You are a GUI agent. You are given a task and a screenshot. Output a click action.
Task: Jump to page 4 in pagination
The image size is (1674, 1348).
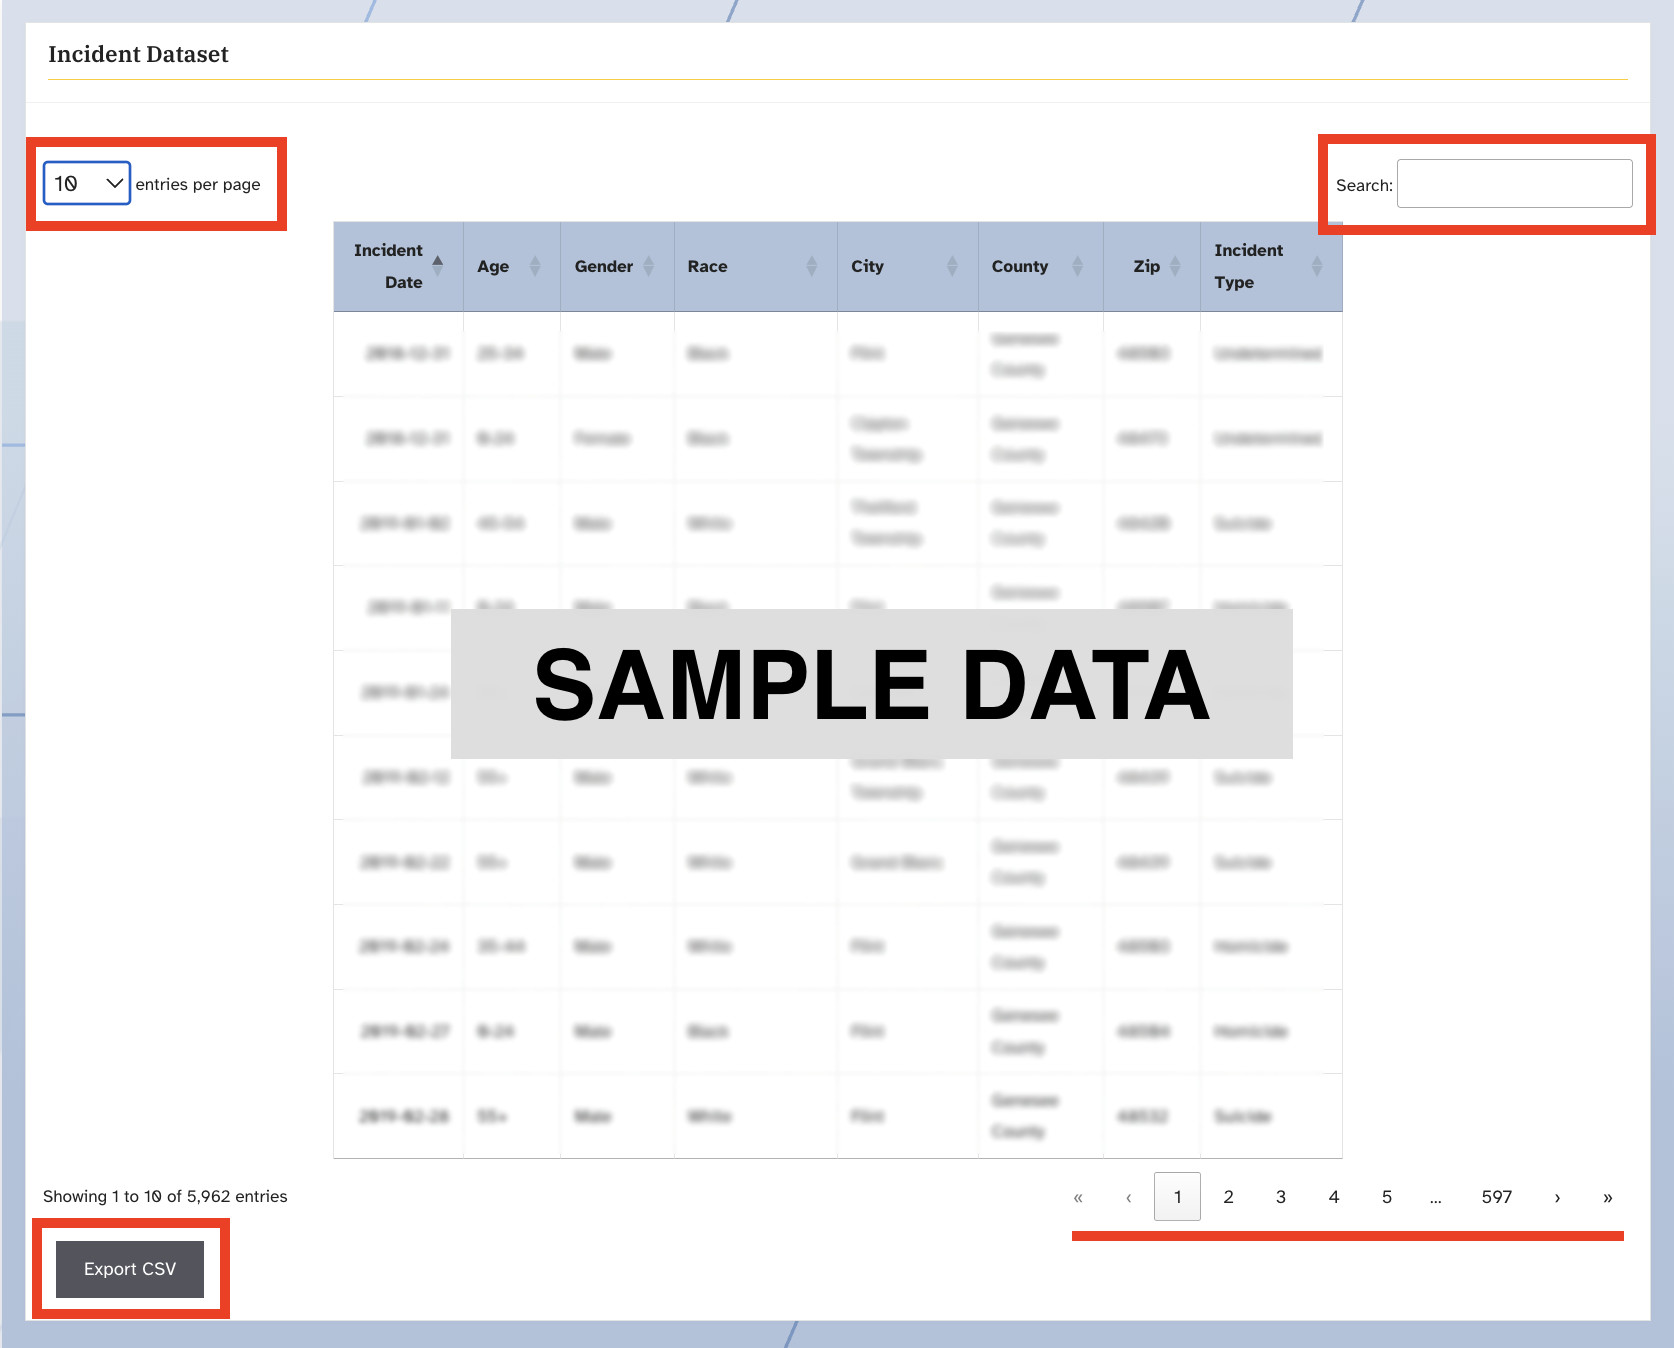pos(1333,1197)
